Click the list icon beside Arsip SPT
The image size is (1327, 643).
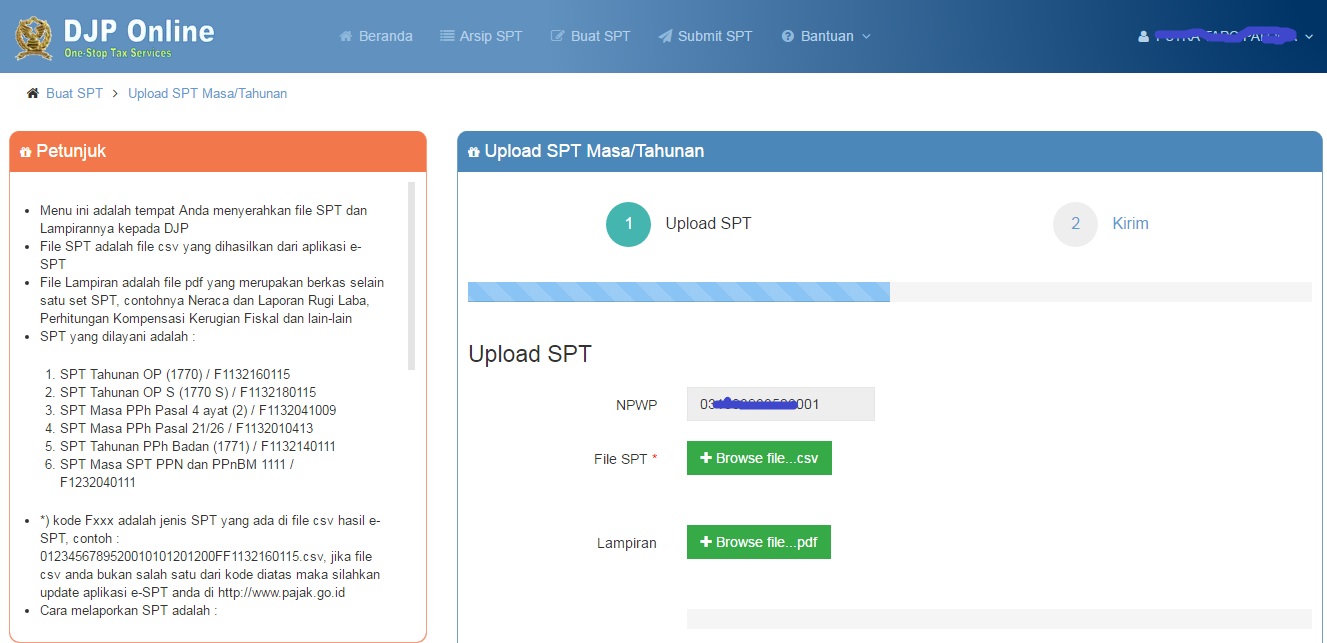[x=447, y=36]
